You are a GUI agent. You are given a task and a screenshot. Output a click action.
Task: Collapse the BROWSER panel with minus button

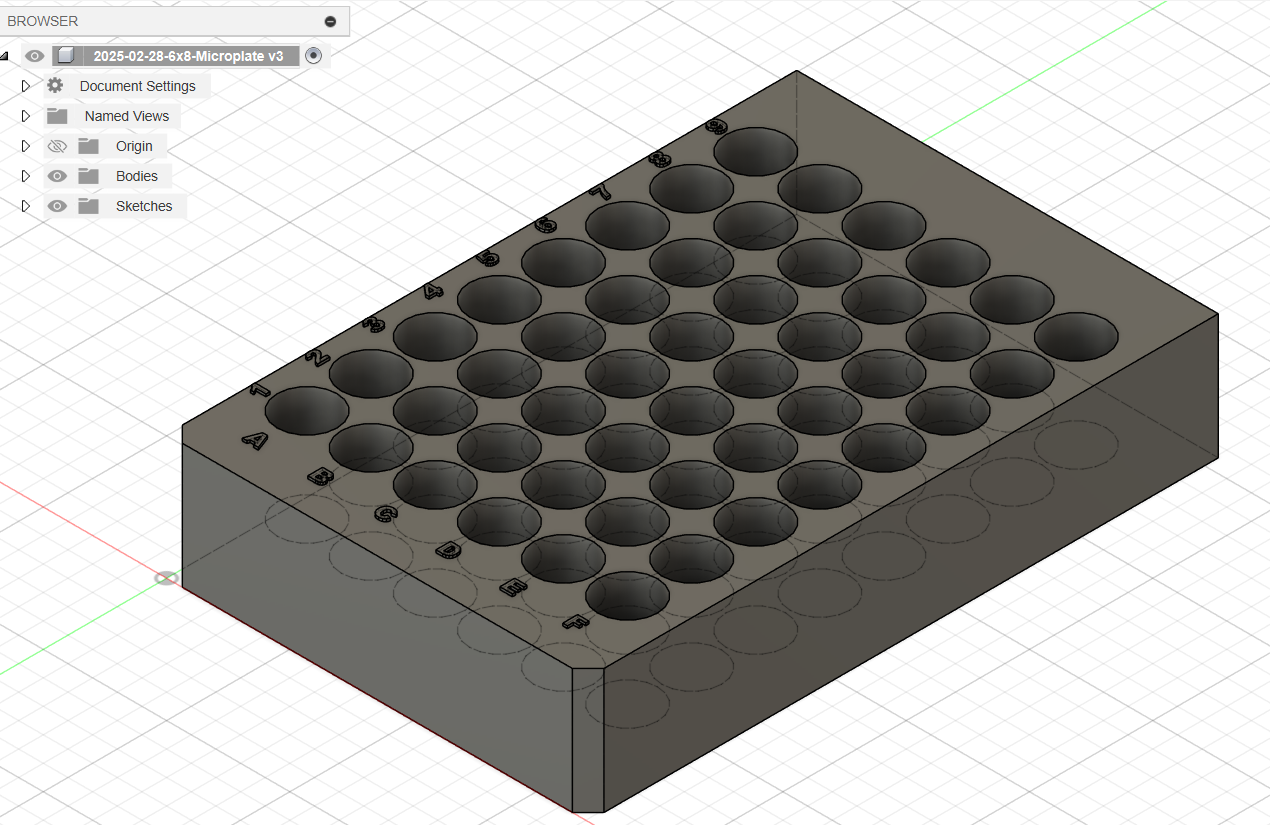330,21
